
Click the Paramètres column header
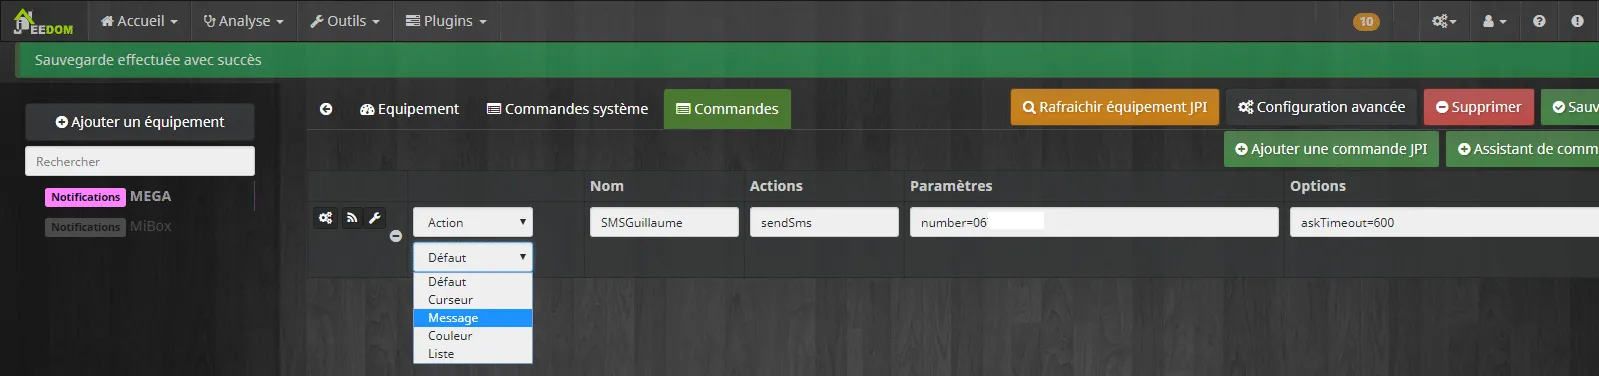point(951,186)
